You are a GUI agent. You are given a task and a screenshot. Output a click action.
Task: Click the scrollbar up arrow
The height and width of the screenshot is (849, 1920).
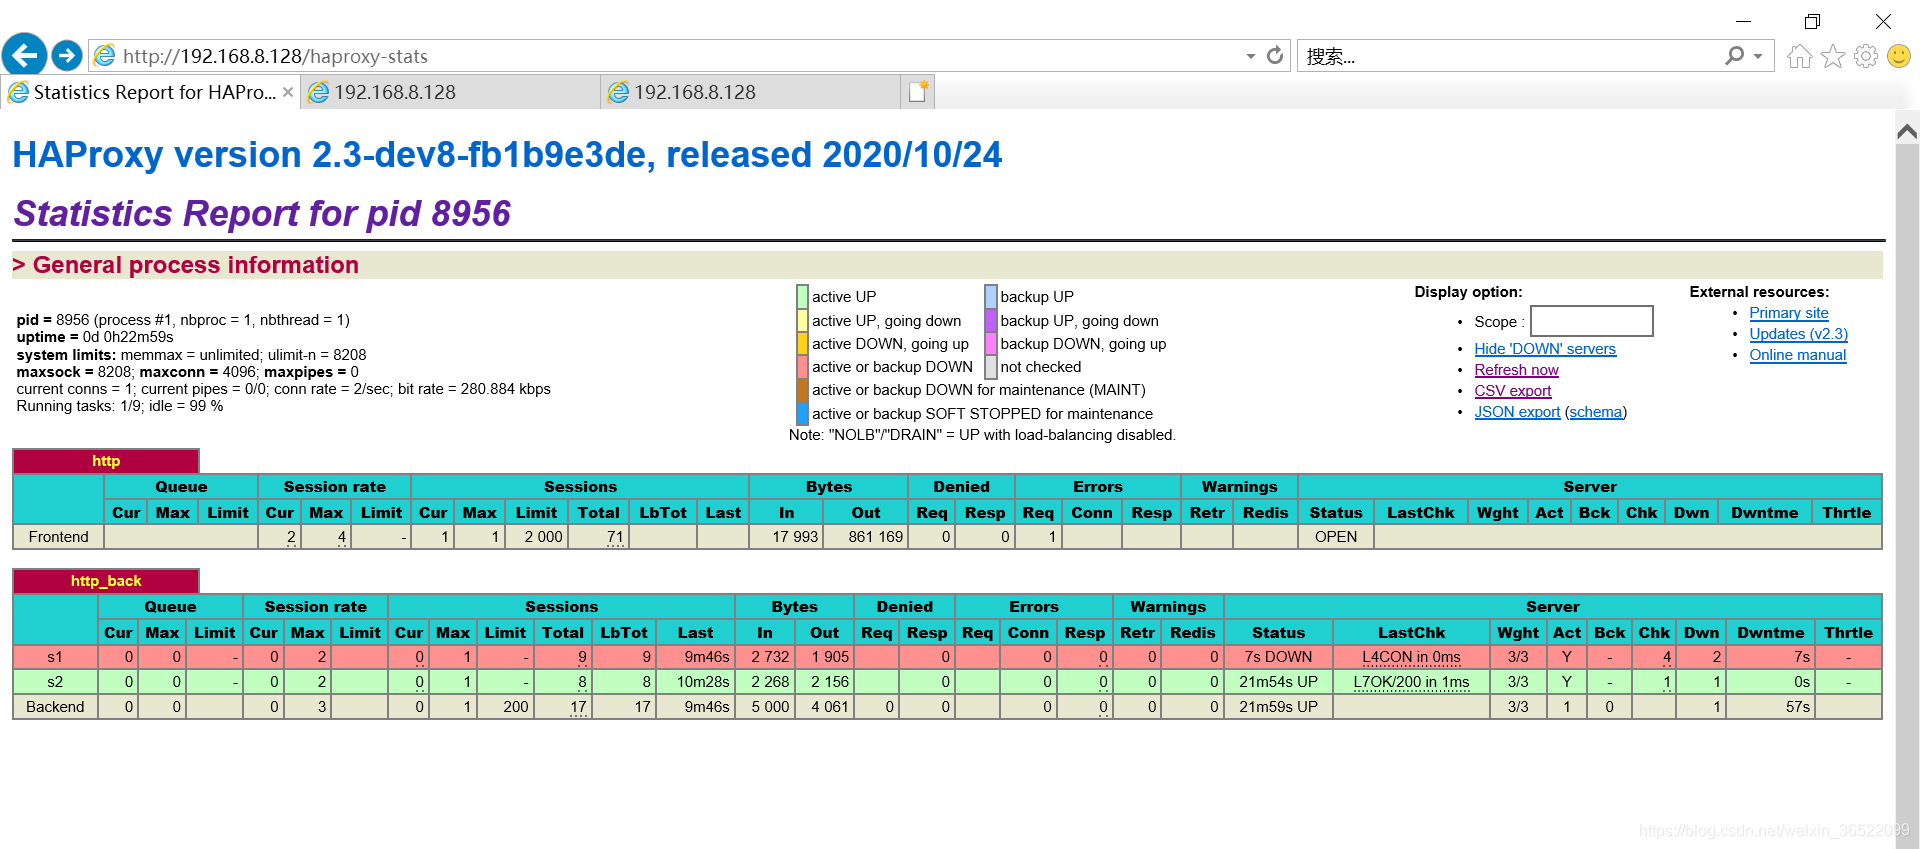1907,131
